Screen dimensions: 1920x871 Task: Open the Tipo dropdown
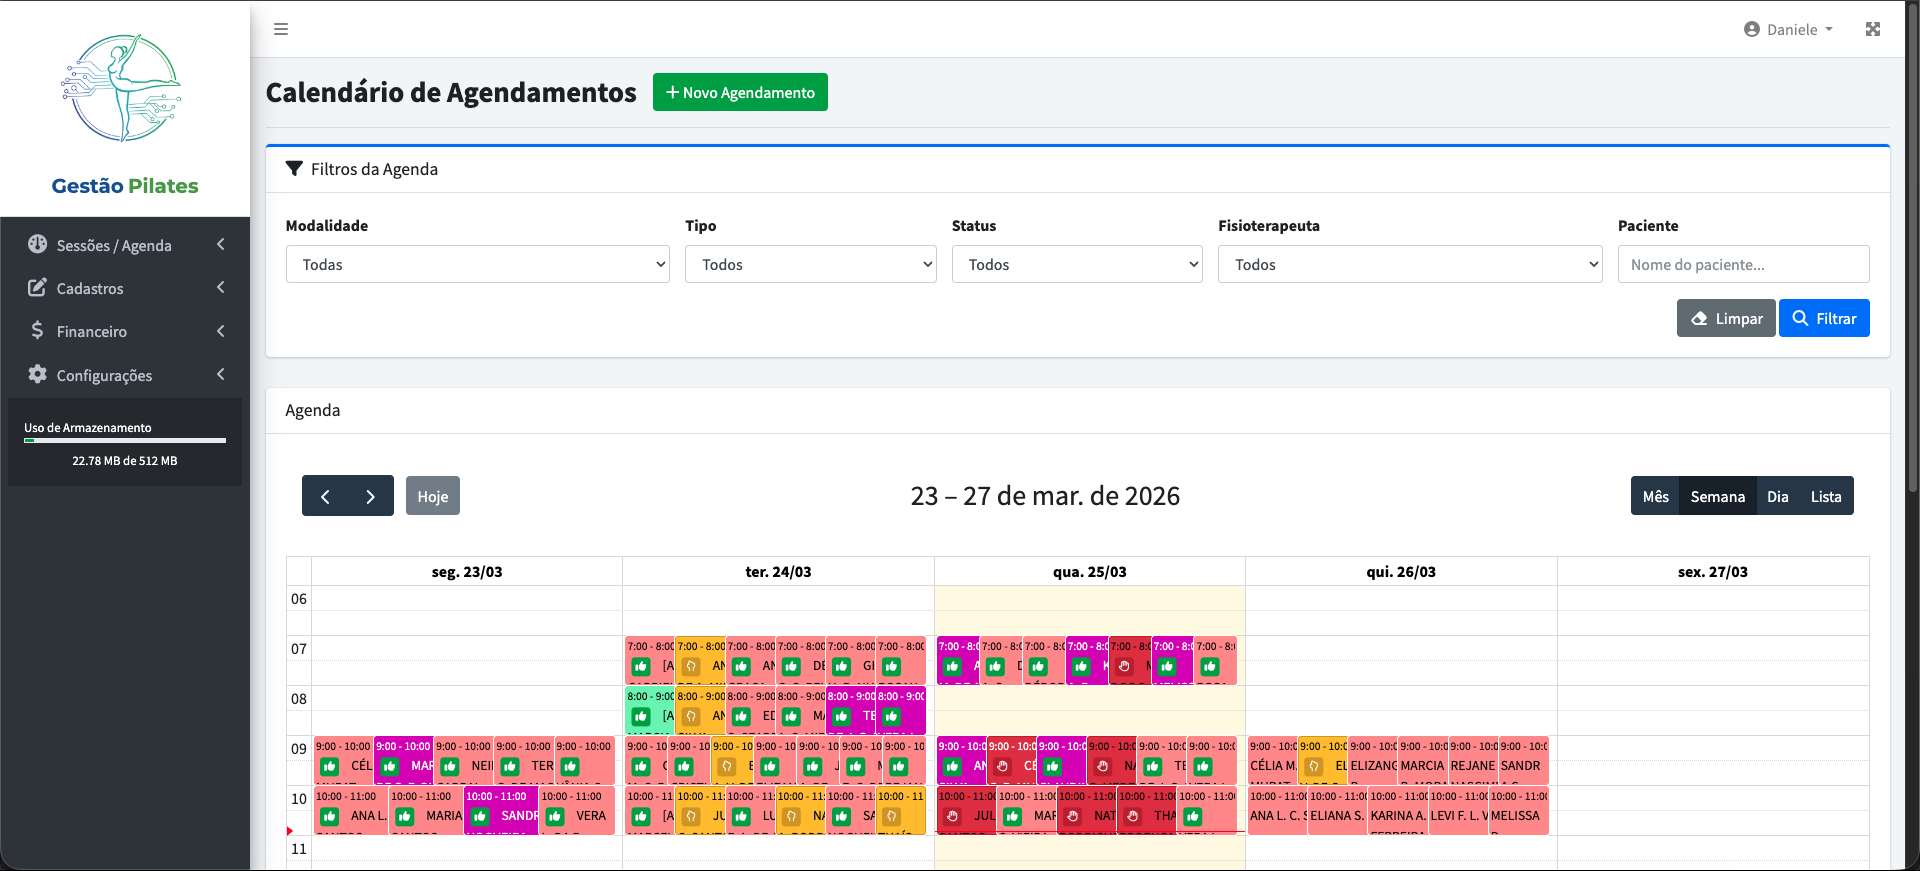pos(810,264)
